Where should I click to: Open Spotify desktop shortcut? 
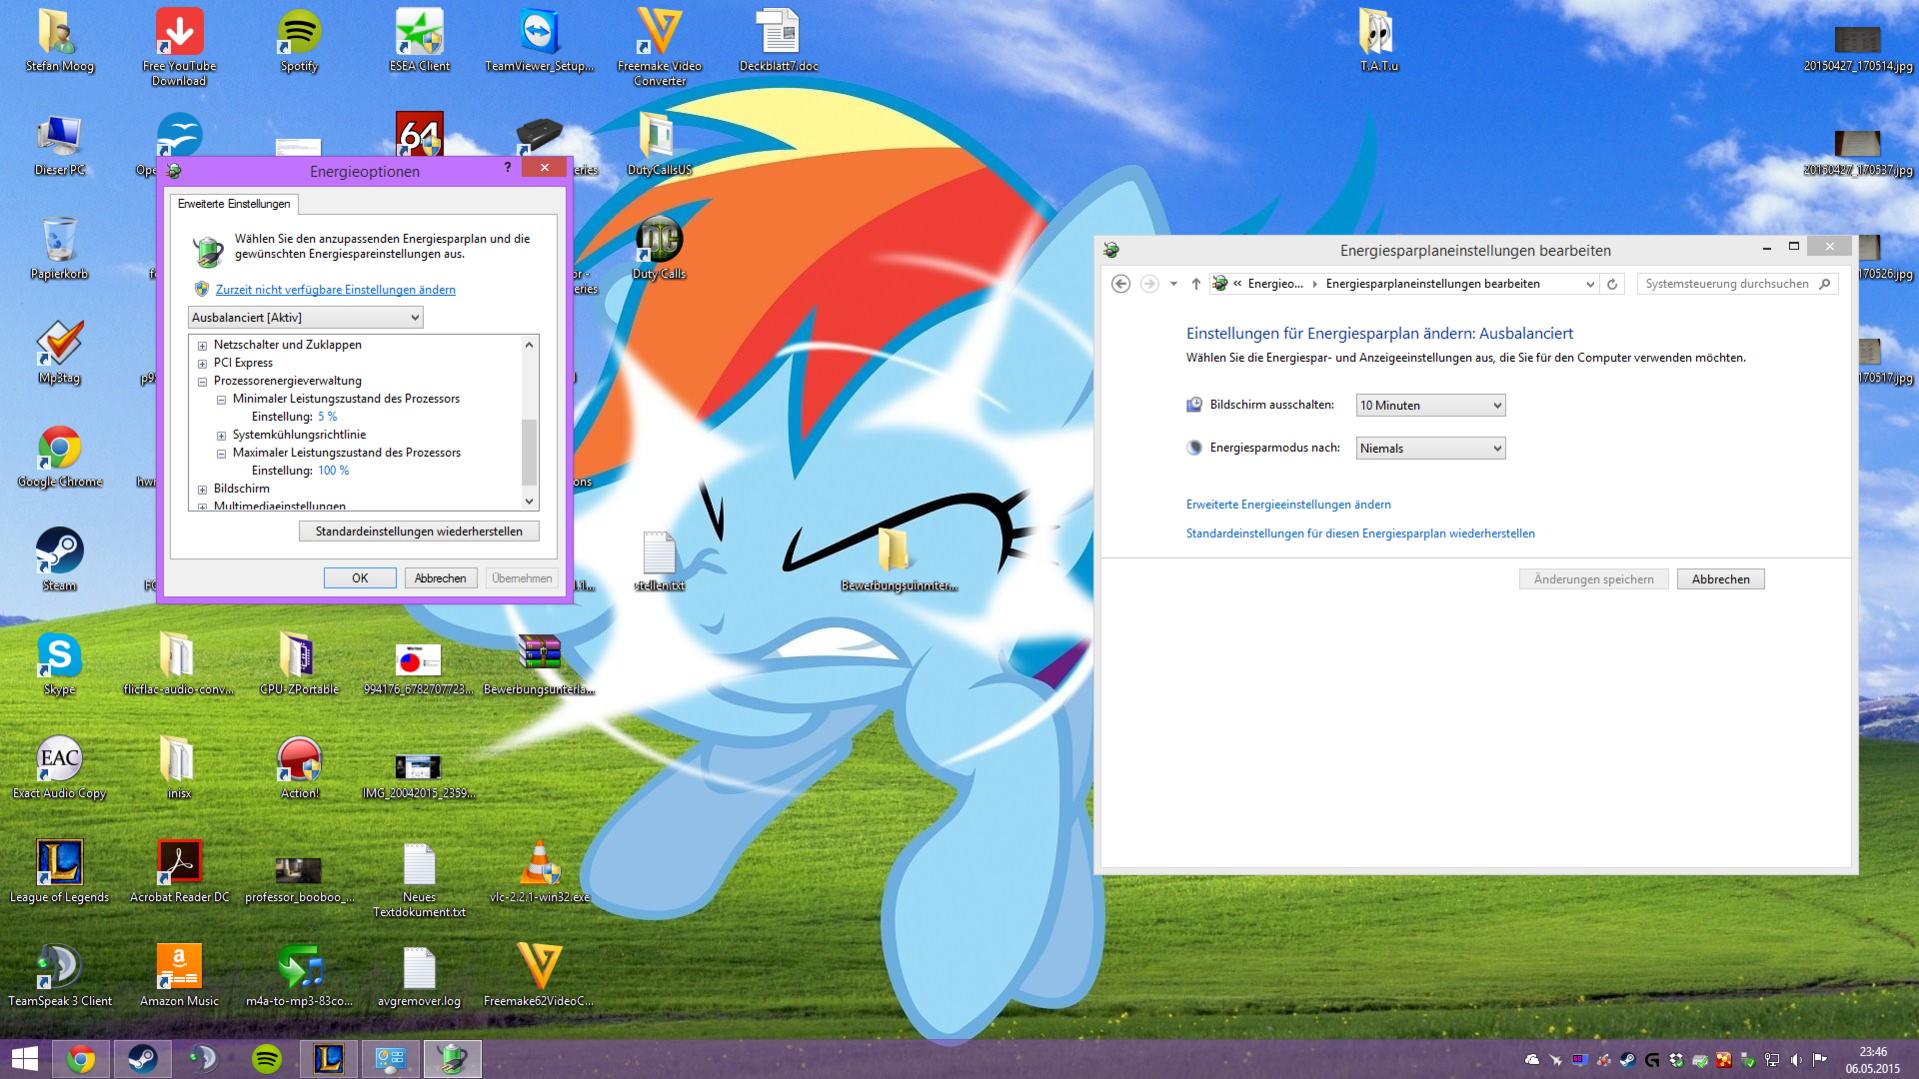click(x=299, y=41)
